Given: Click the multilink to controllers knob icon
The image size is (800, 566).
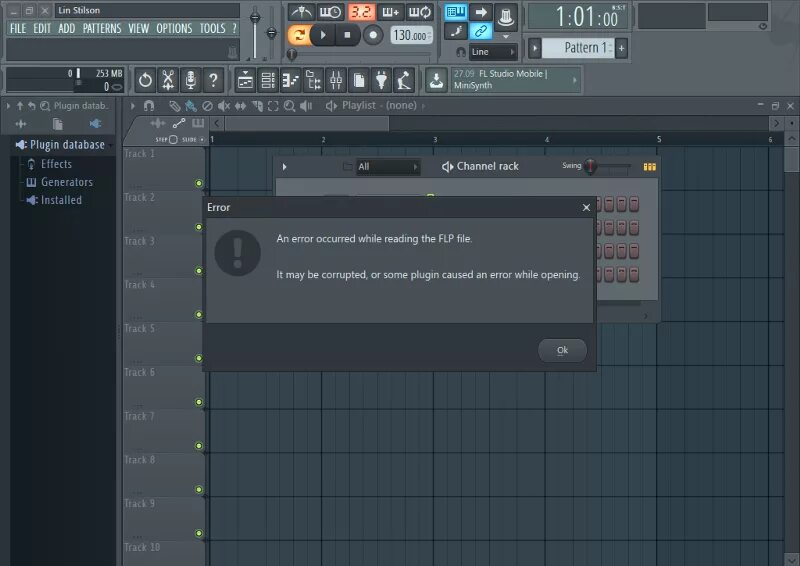Looking at the screenshot, I should click(506, 17).
